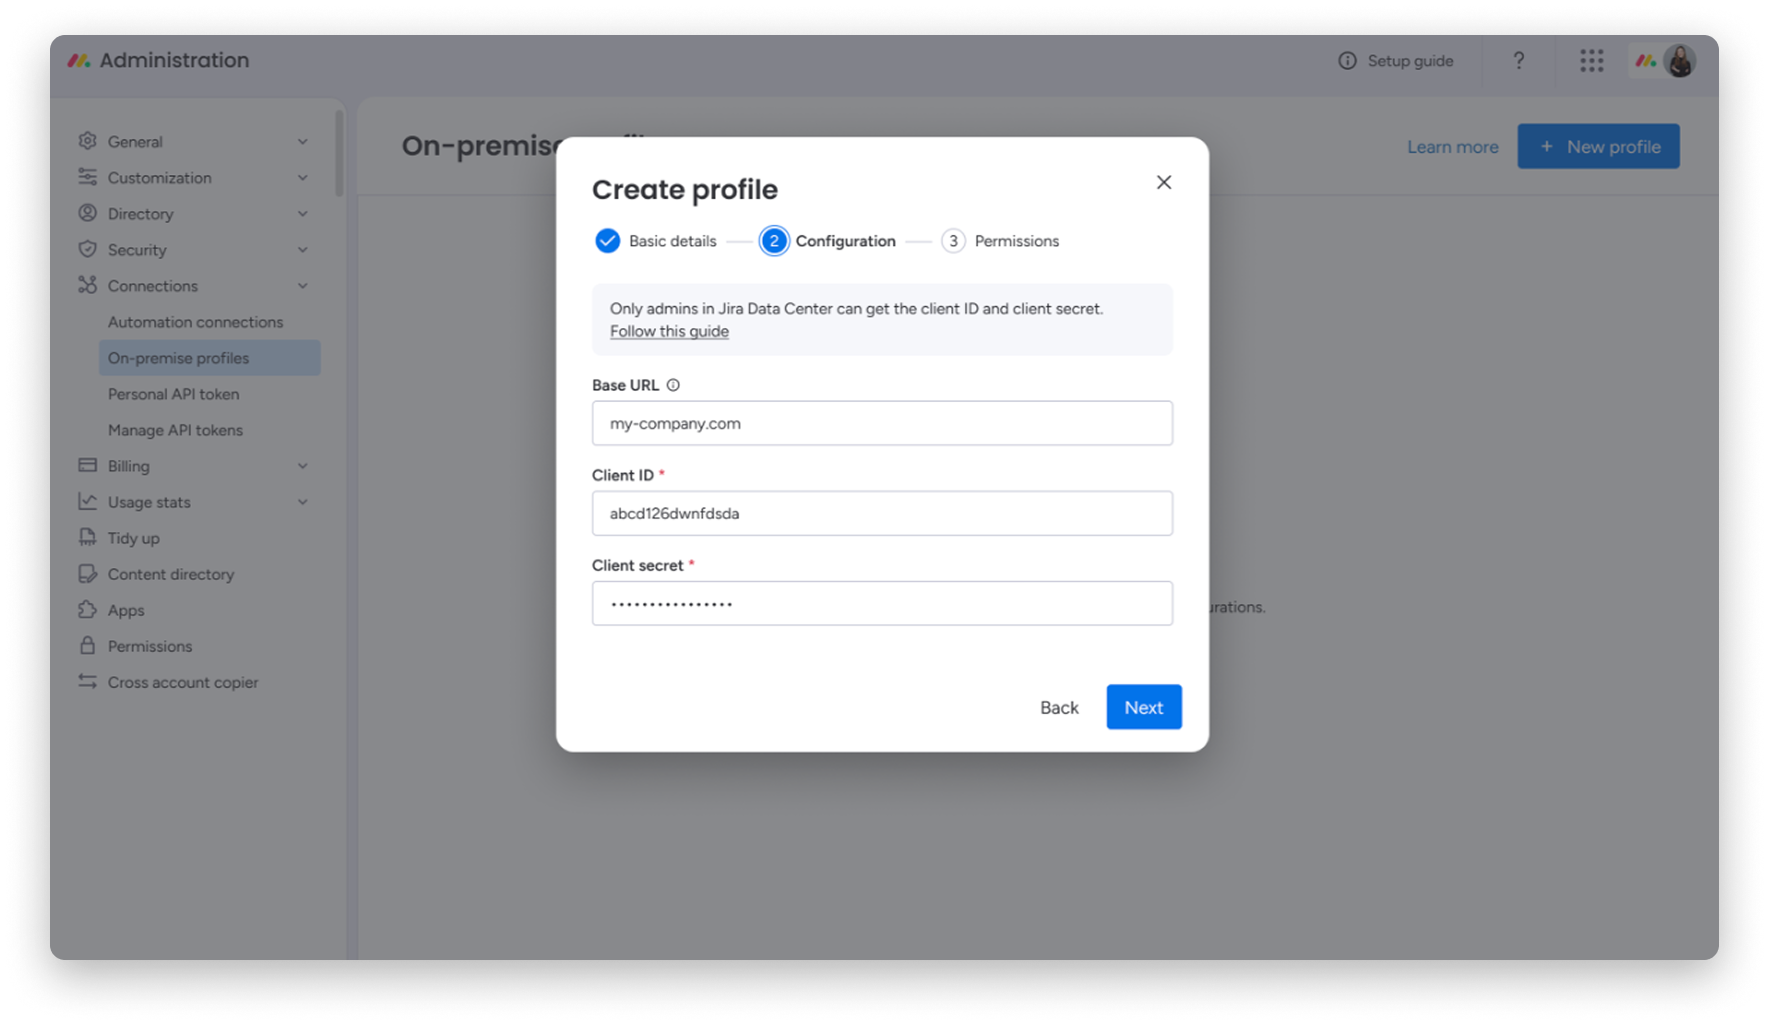This screenshot has width=1769, height=1025.
Task: Click inside the Client ID field
Action: click(881, 513)
